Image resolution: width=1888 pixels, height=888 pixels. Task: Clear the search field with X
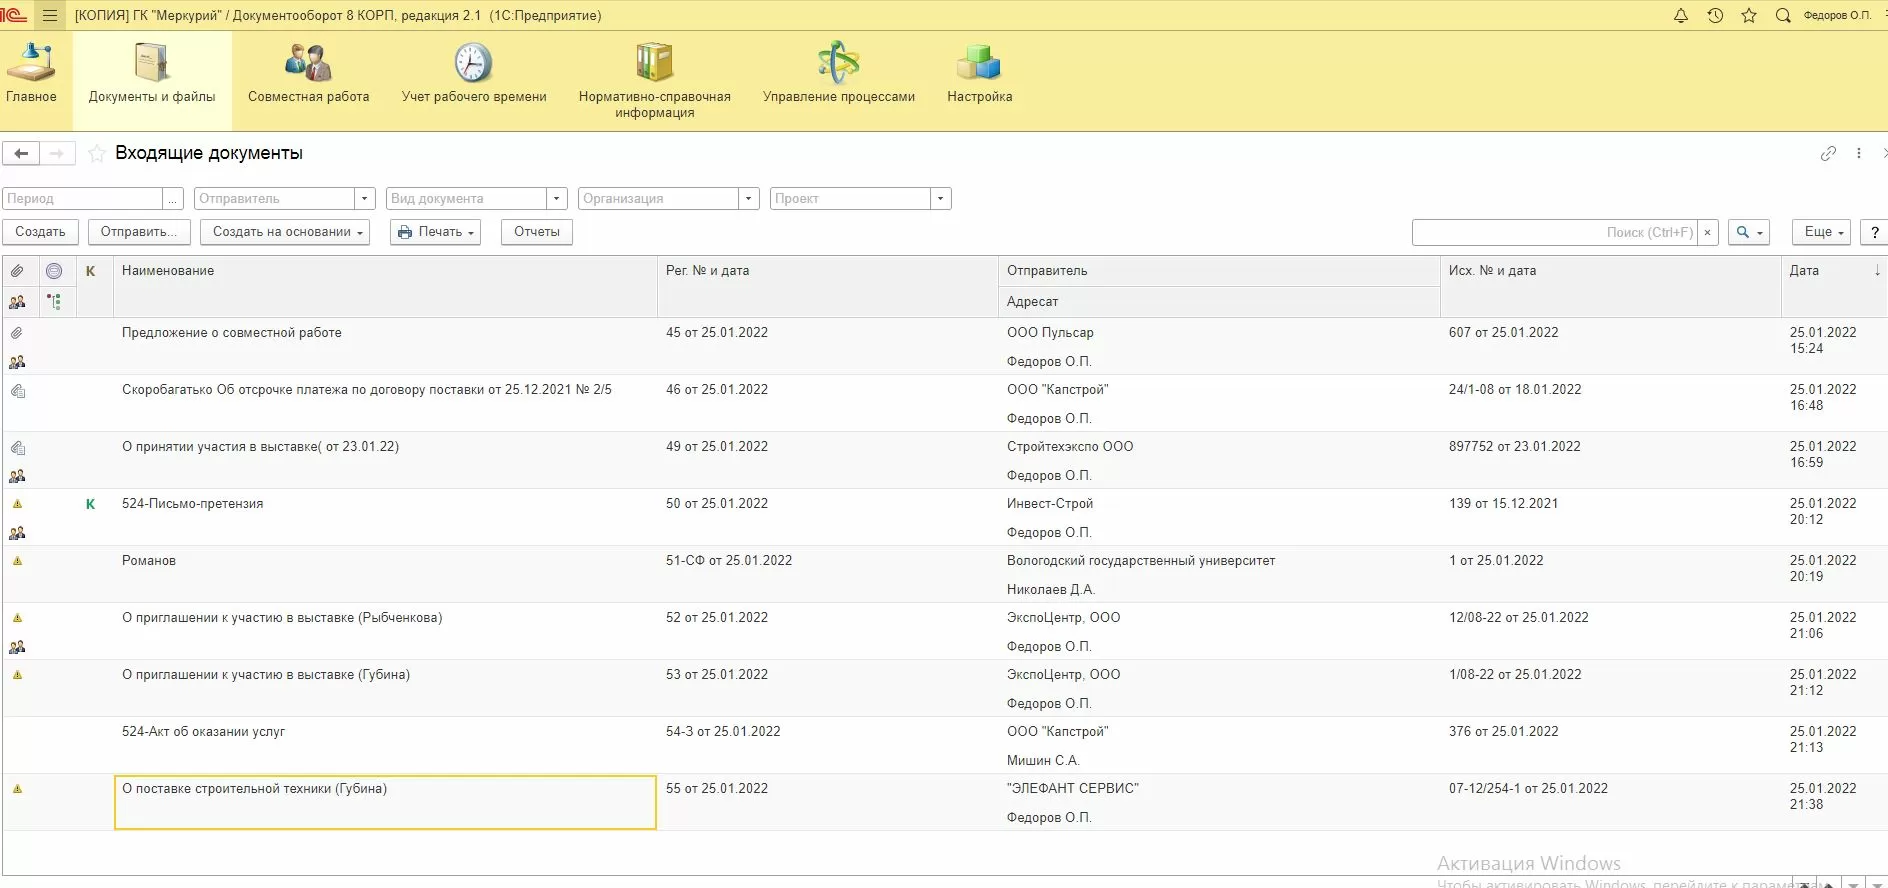pos(1708,232)
